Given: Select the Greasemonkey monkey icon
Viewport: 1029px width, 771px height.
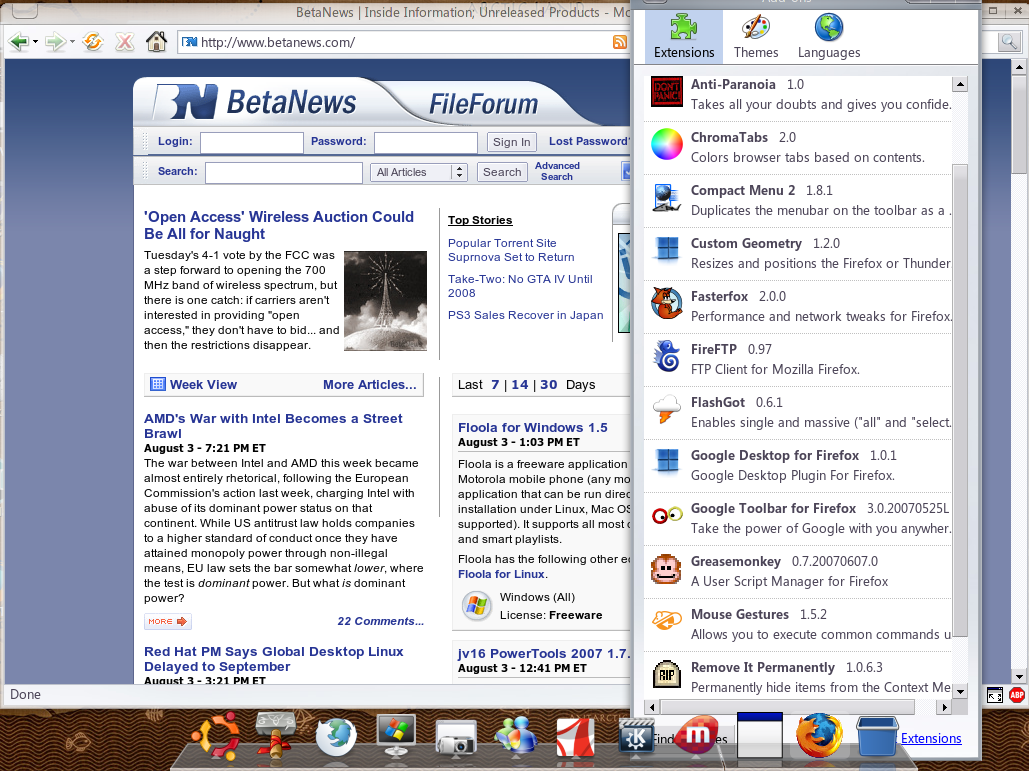Looking at the screenshot, I should tap(667, 568).
